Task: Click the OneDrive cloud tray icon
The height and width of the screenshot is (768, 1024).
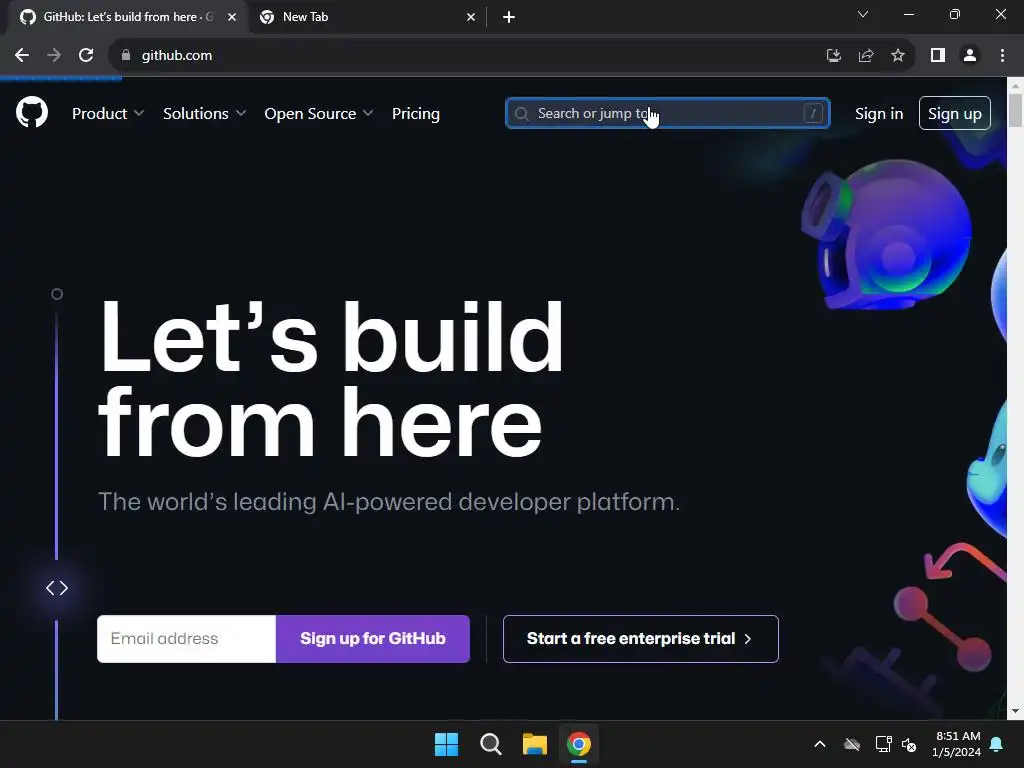Action: [x=852, y=744]
